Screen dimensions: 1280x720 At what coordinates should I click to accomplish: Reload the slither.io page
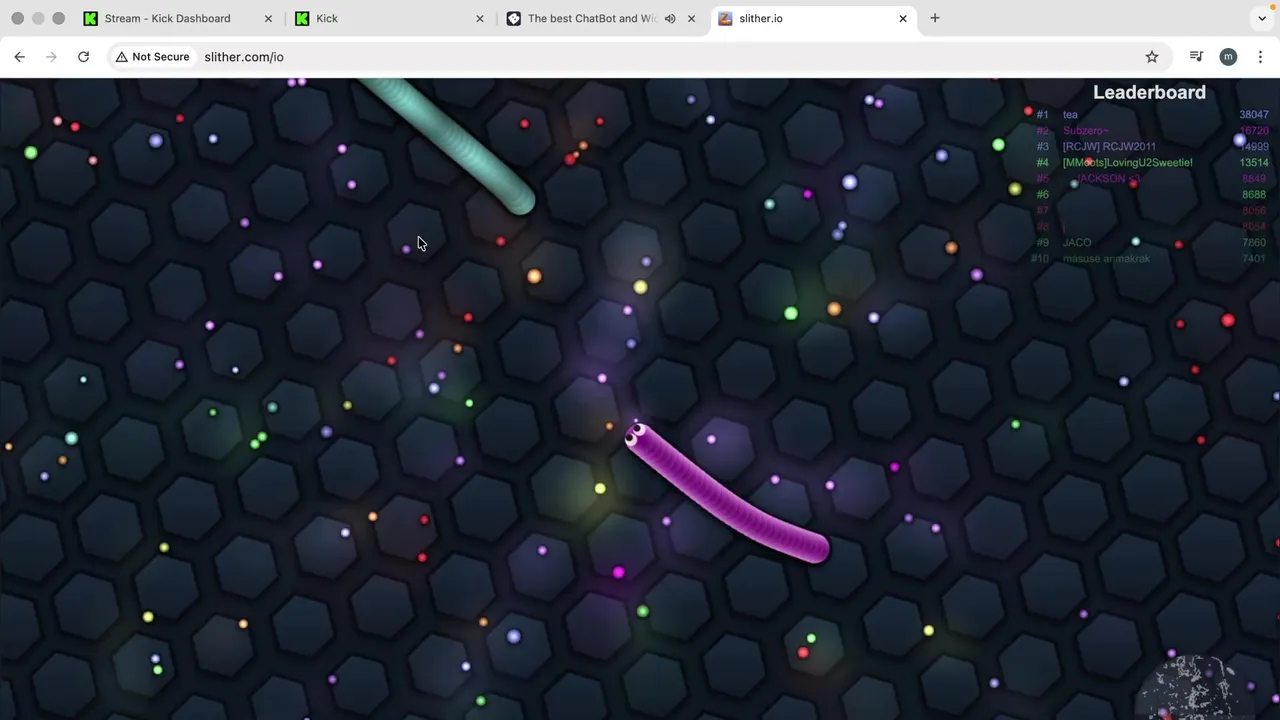pyautogui.click(x=84, y=57)
